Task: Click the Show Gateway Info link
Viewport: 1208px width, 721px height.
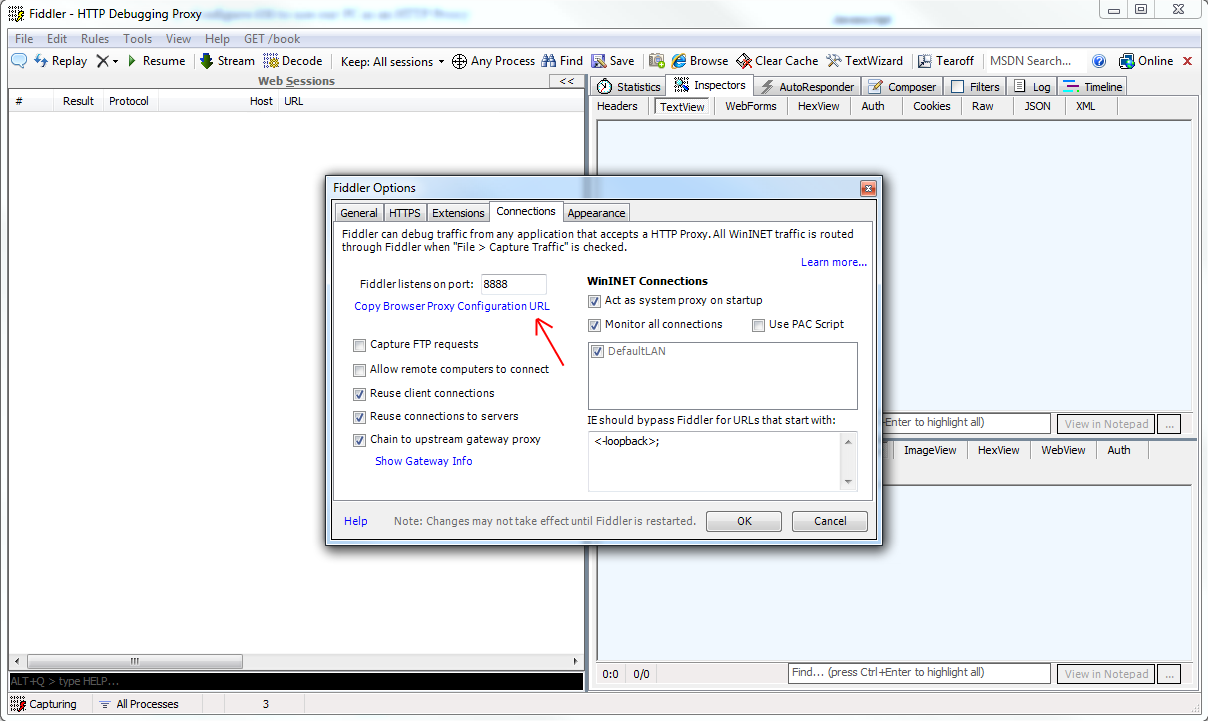Action: [x=424, y=461]
